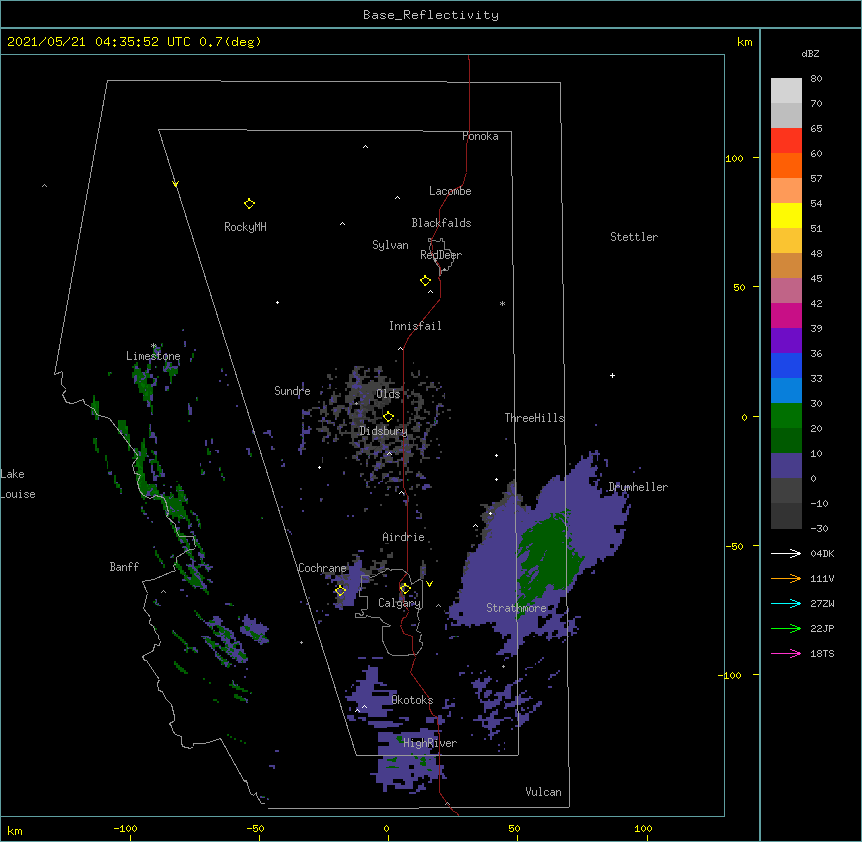
Task: Pick the magenta 42-39 dBZ swatch
Action: 786,315
